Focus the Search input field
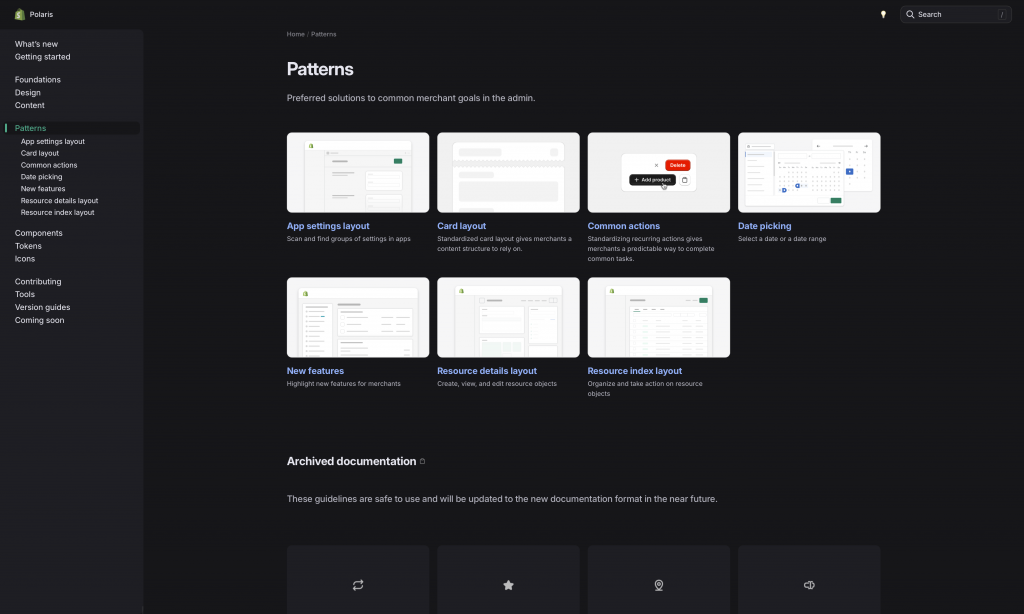The image size is (1024, 614). (x=955, y=14)
